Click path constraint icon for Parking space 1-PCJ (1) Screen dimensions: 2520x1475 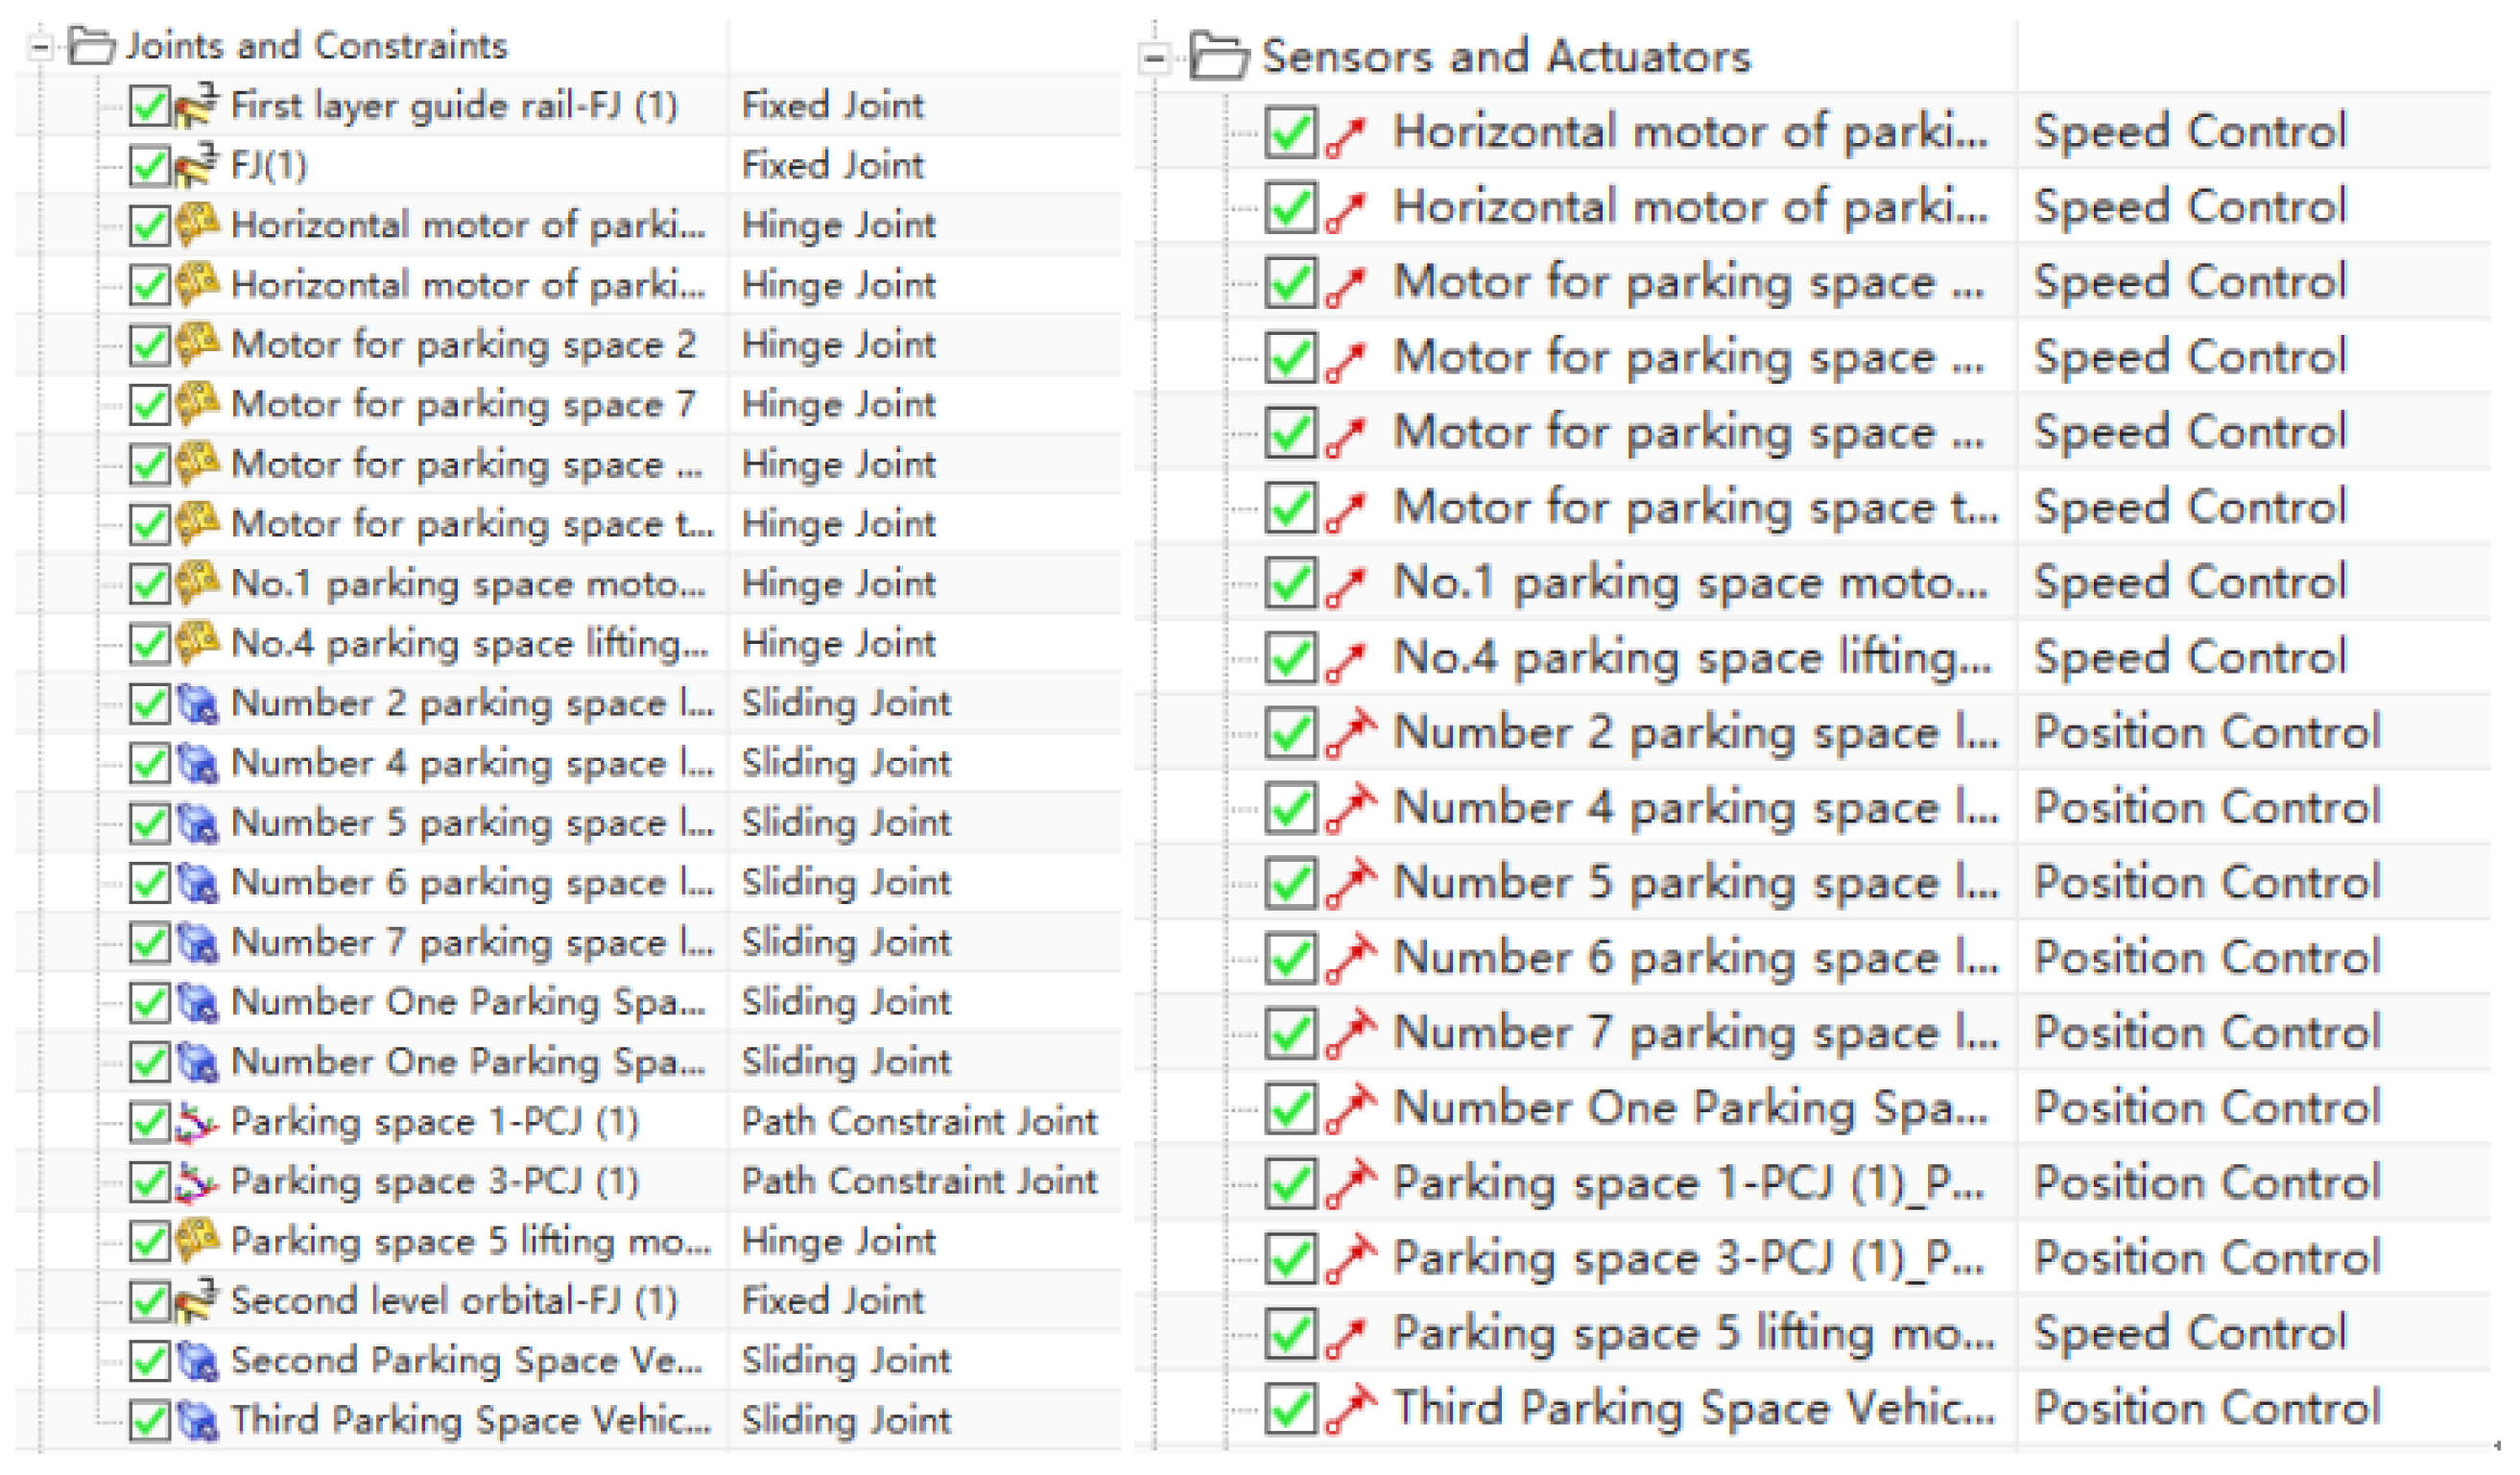point(196,1122)
